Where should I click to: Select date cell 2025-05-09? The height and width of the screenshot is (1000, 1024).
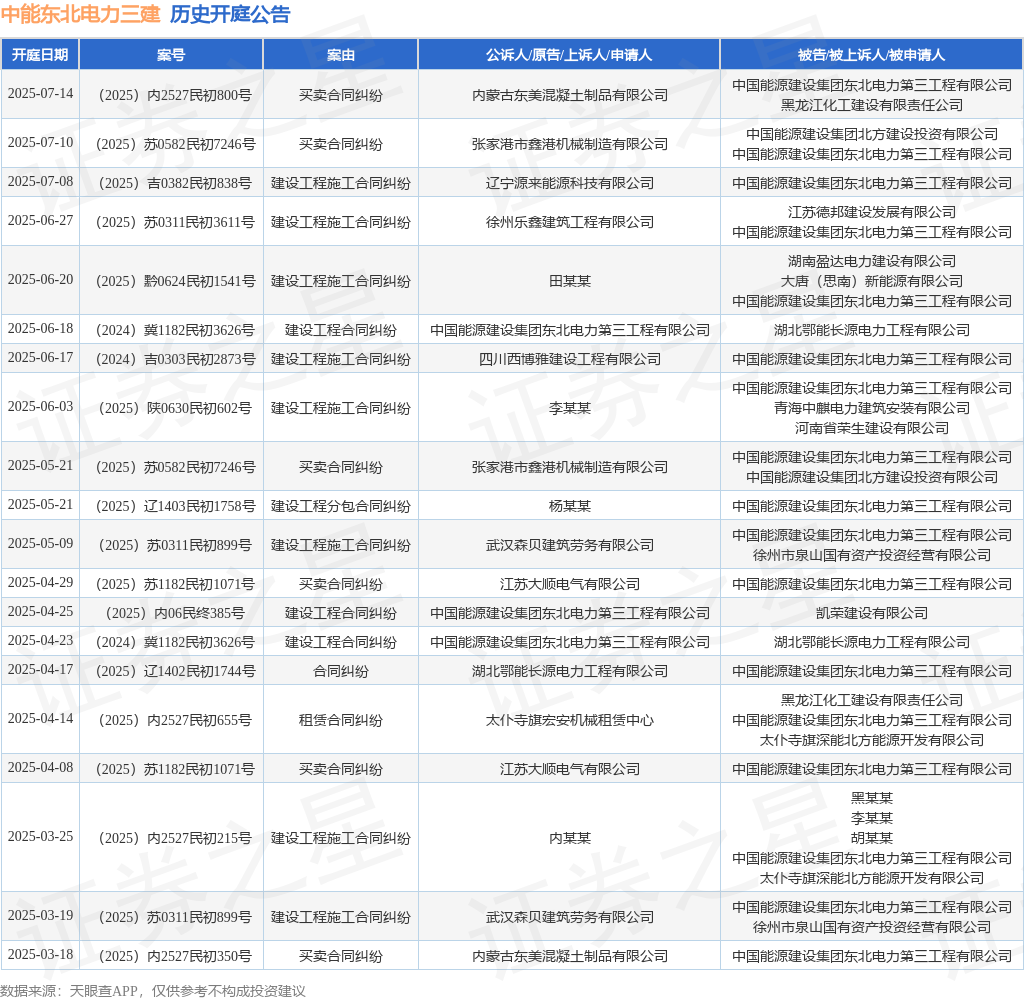point(40,544)
